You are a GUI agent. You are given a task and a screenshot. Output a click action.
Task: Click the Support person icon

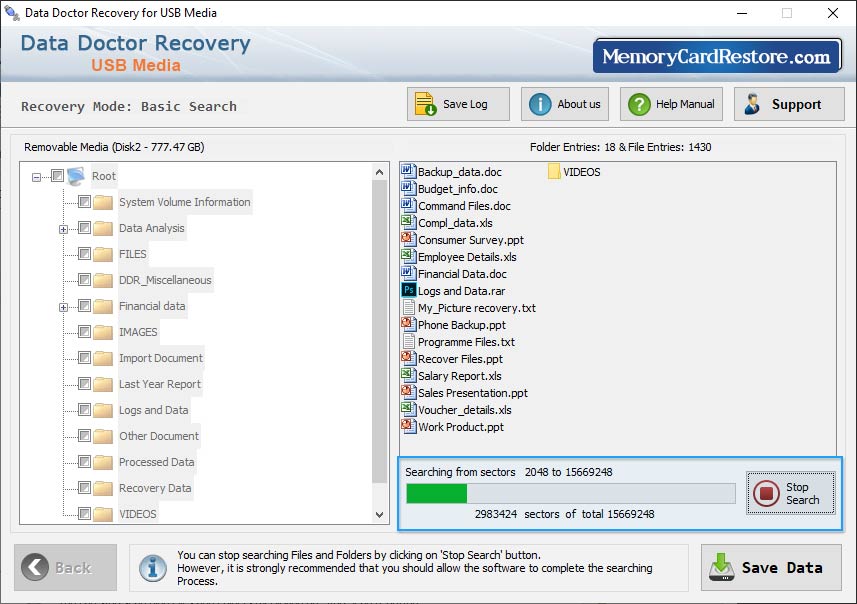coord(752,104)
